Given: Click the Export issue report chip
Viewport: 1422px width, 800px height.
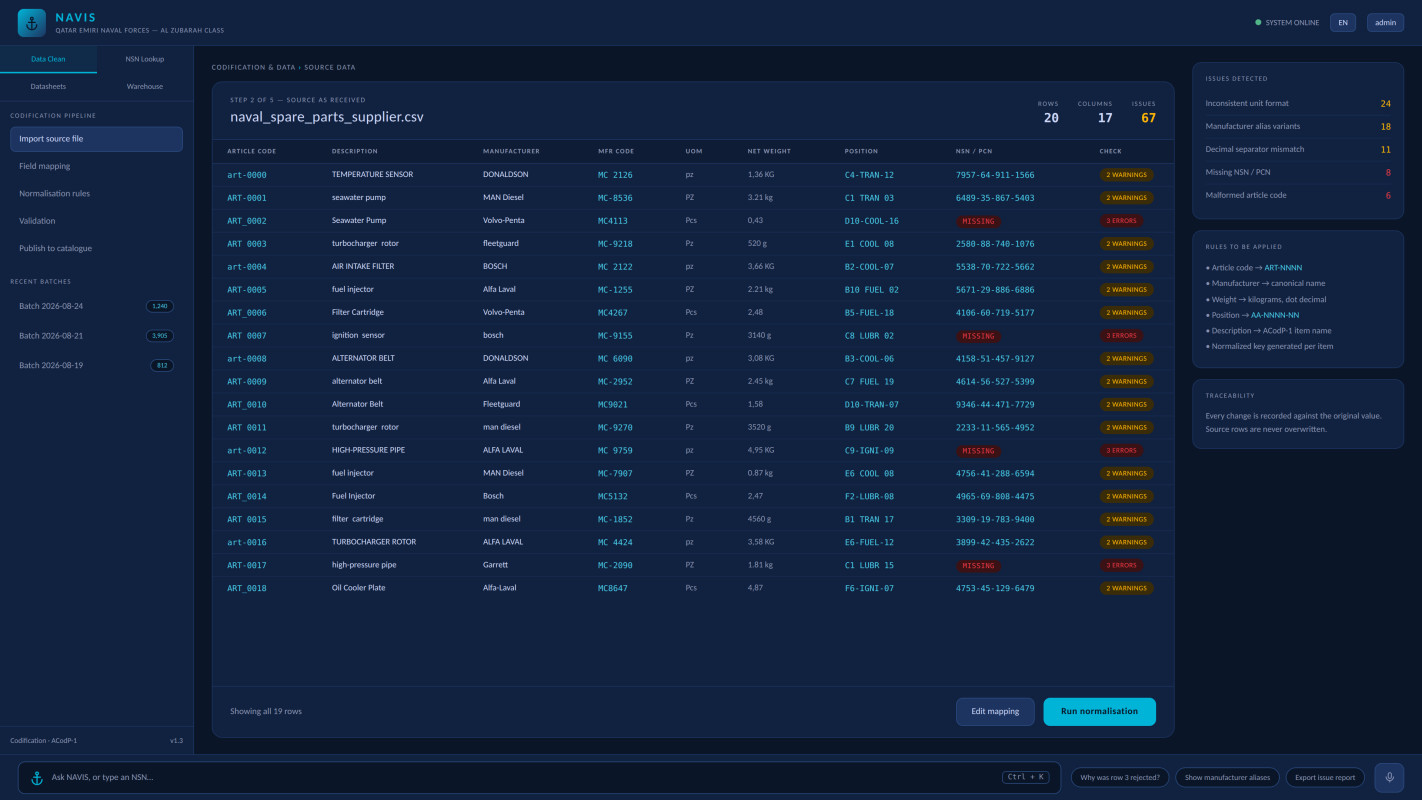Looking at the screenshot, I should click(1325, 777).
